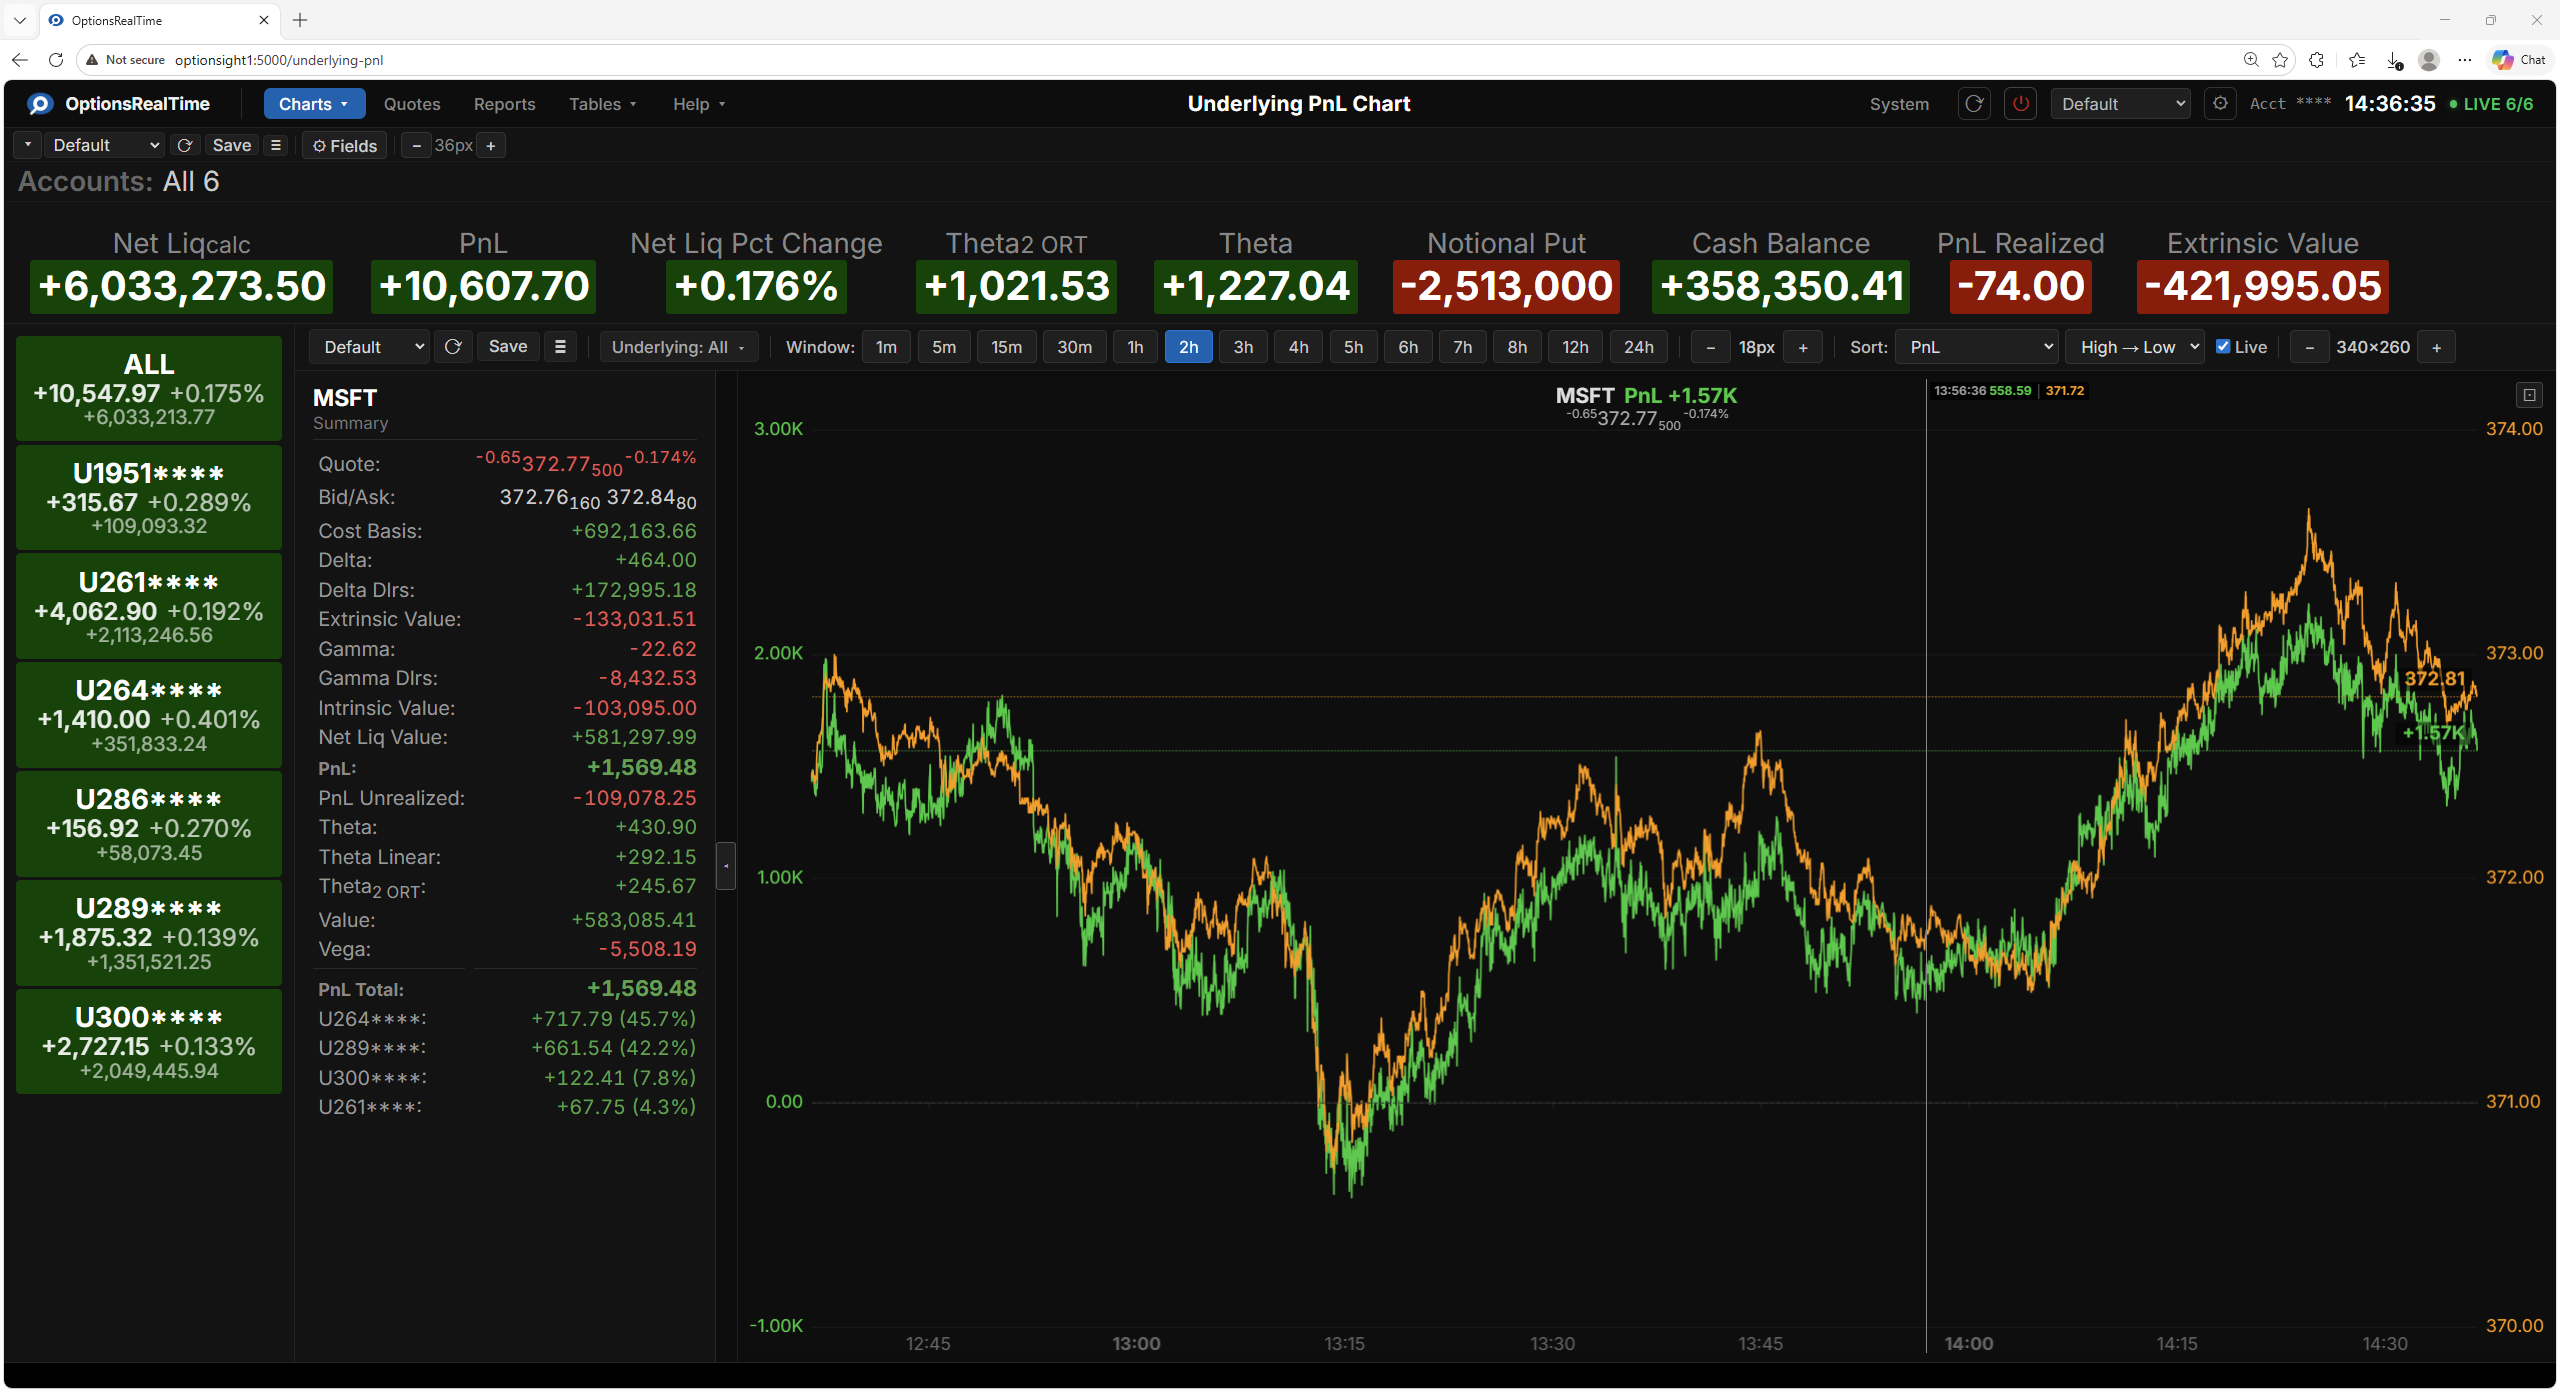Screen dimensions: 2560x1392
Task: Open the hamburger menu next to top Save
Action: click(276, 146)
